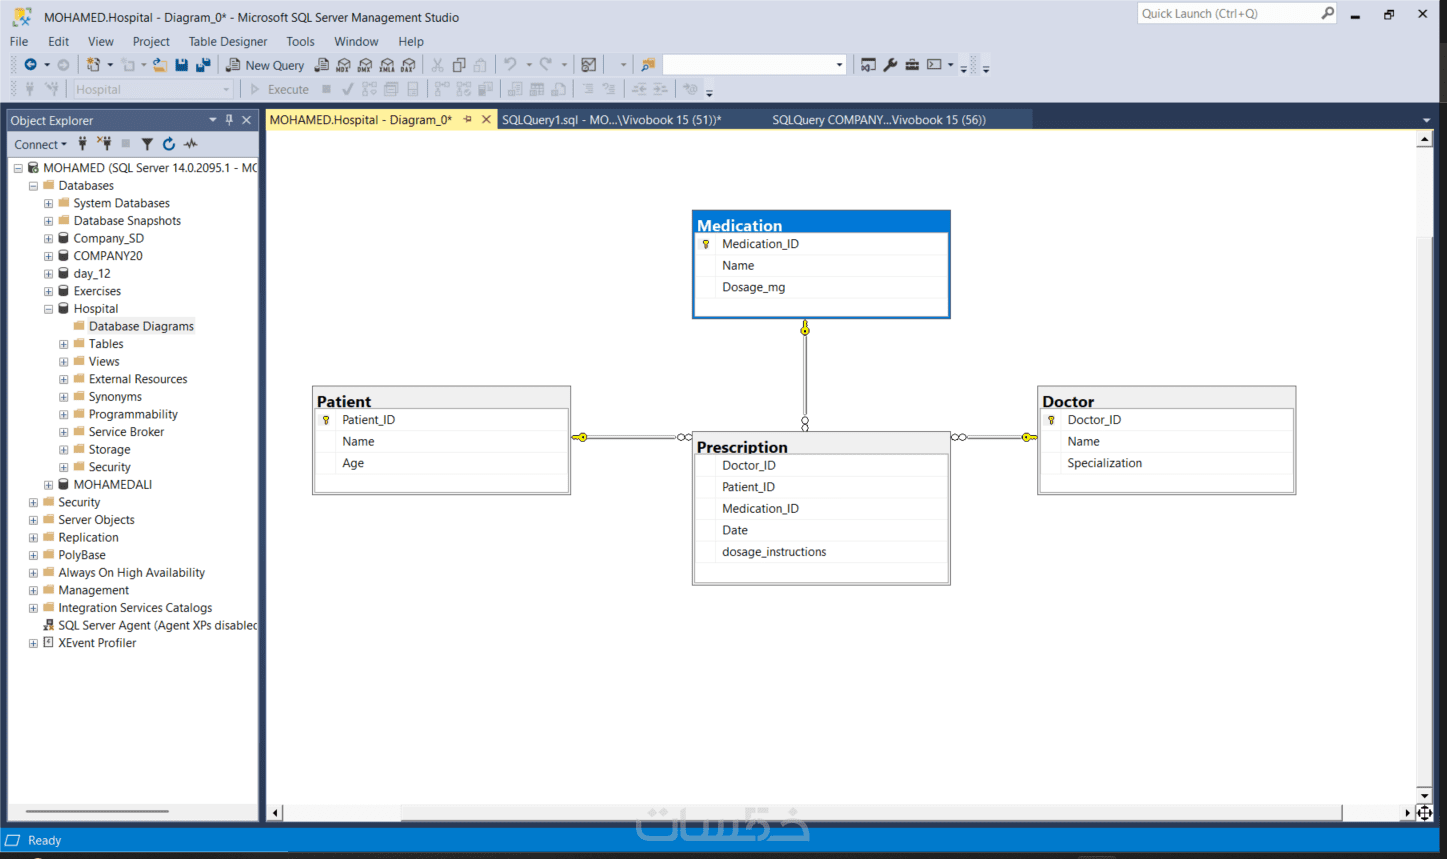Viewport: 1447px width, 859px height.
Task: Select the MOHAMEDALI database
Action: (113, 485)
